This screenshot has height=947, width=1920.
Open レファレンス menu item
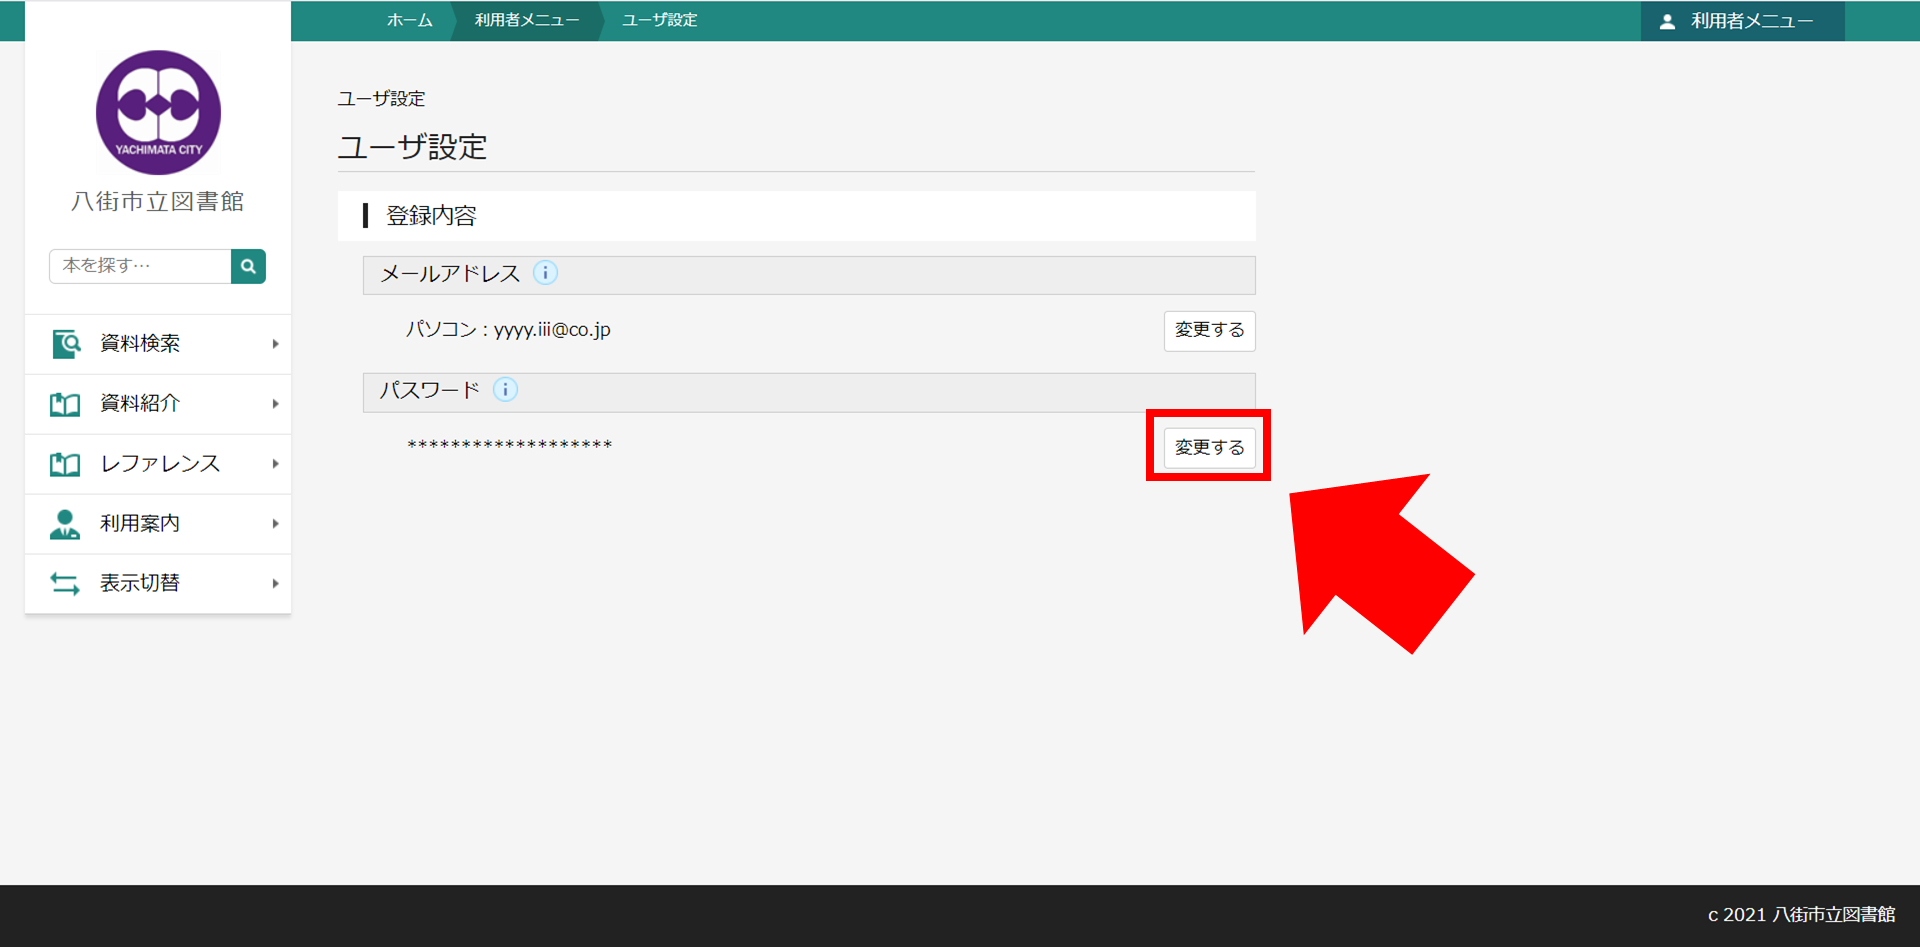[158, 464]
